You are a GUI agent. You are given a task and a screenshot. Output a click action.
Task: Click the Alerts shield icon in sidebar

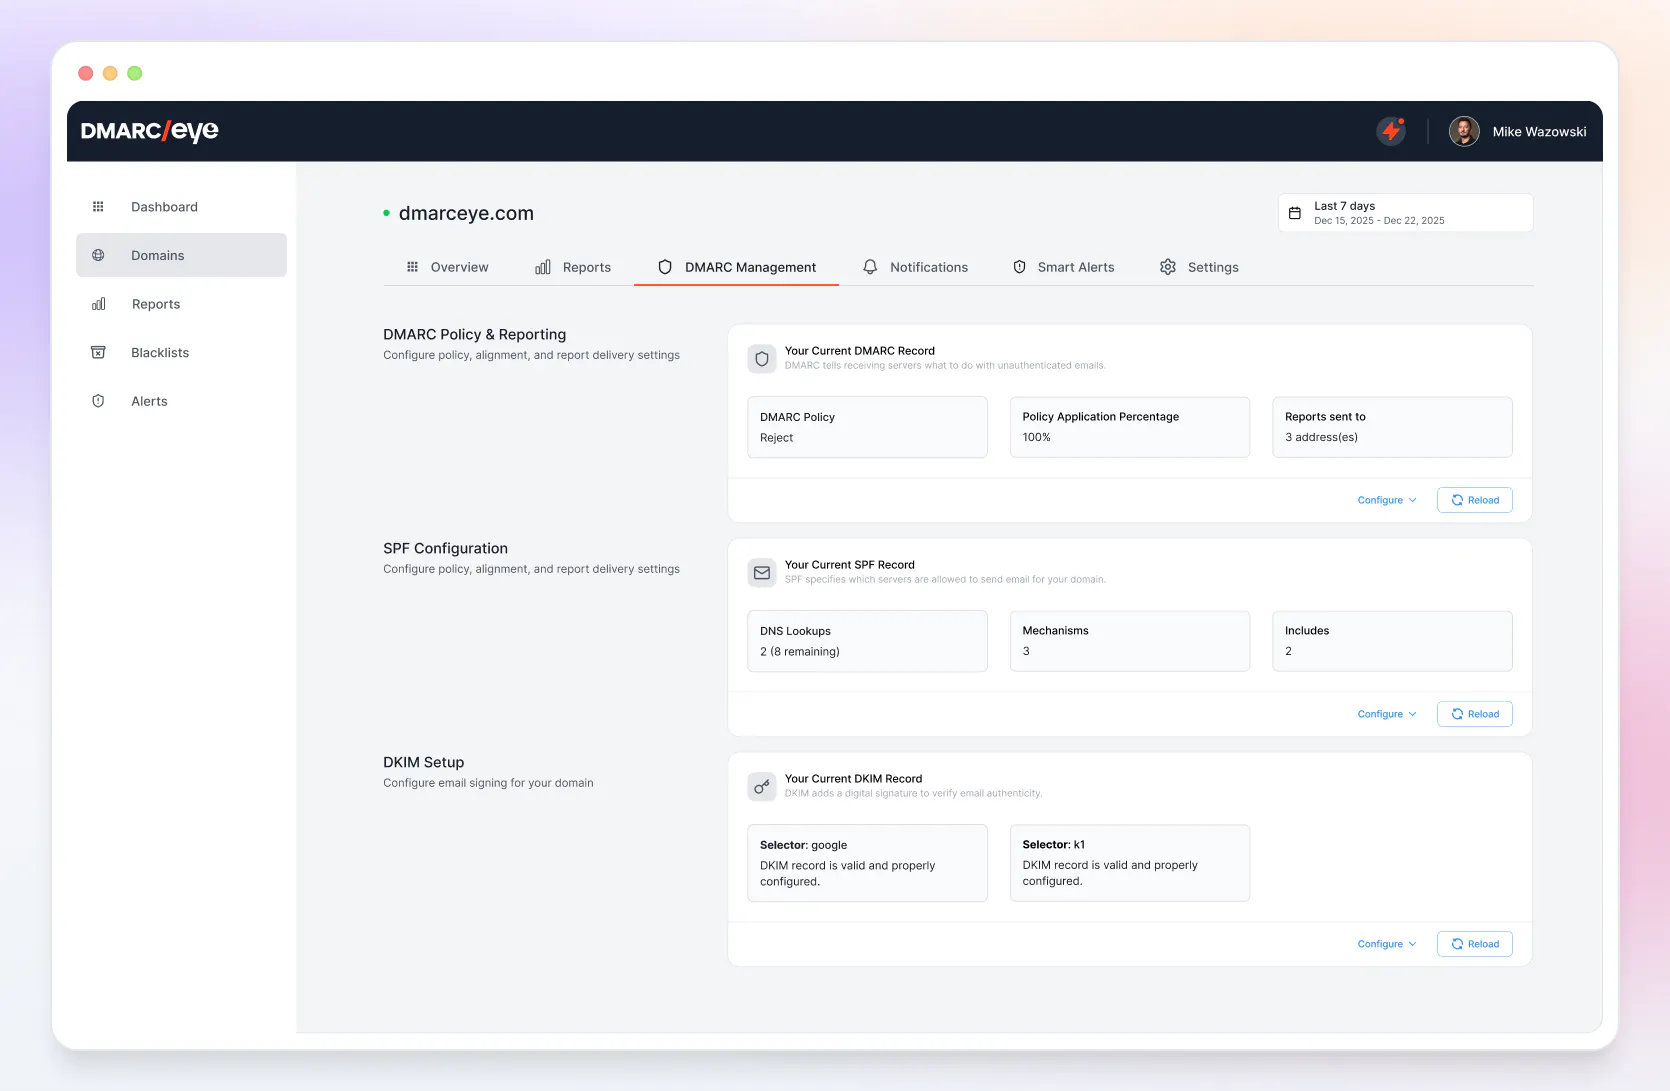[98, 401]
